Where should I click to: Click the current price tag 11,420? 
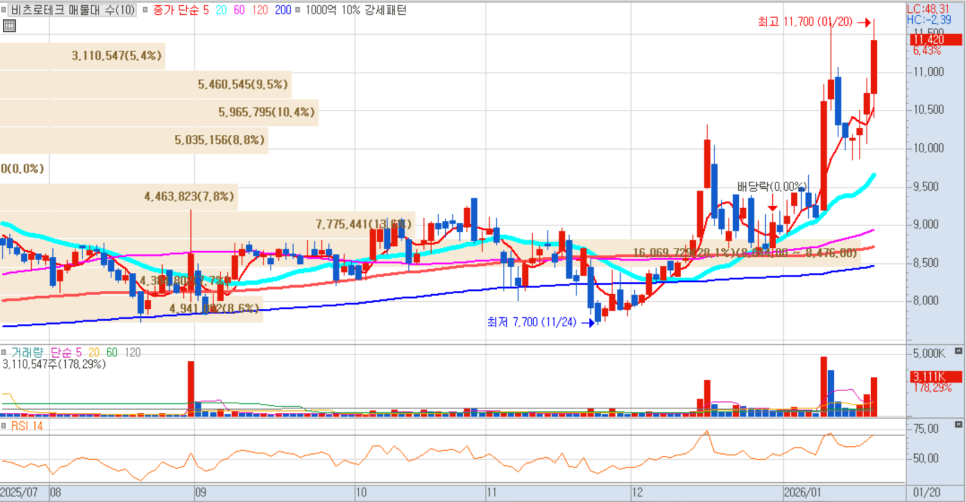click(x=935, y=40)
